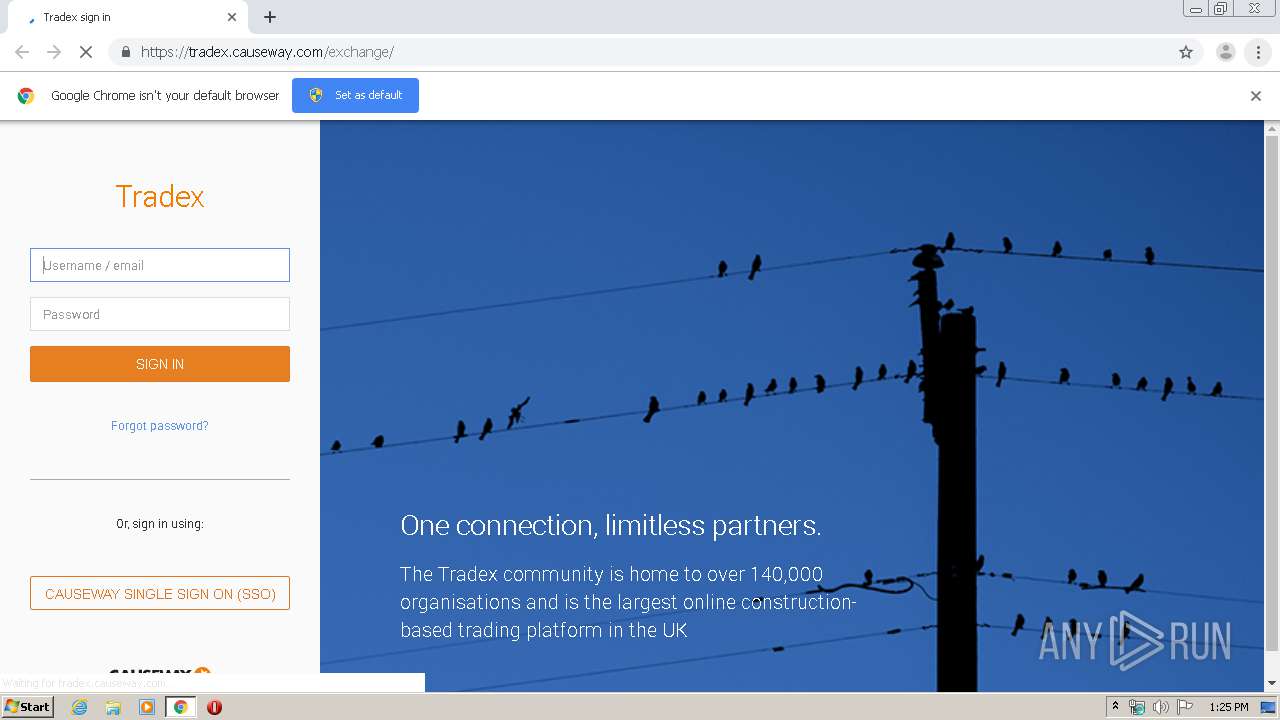Bookmark this page with star

tap(1186, 52)
